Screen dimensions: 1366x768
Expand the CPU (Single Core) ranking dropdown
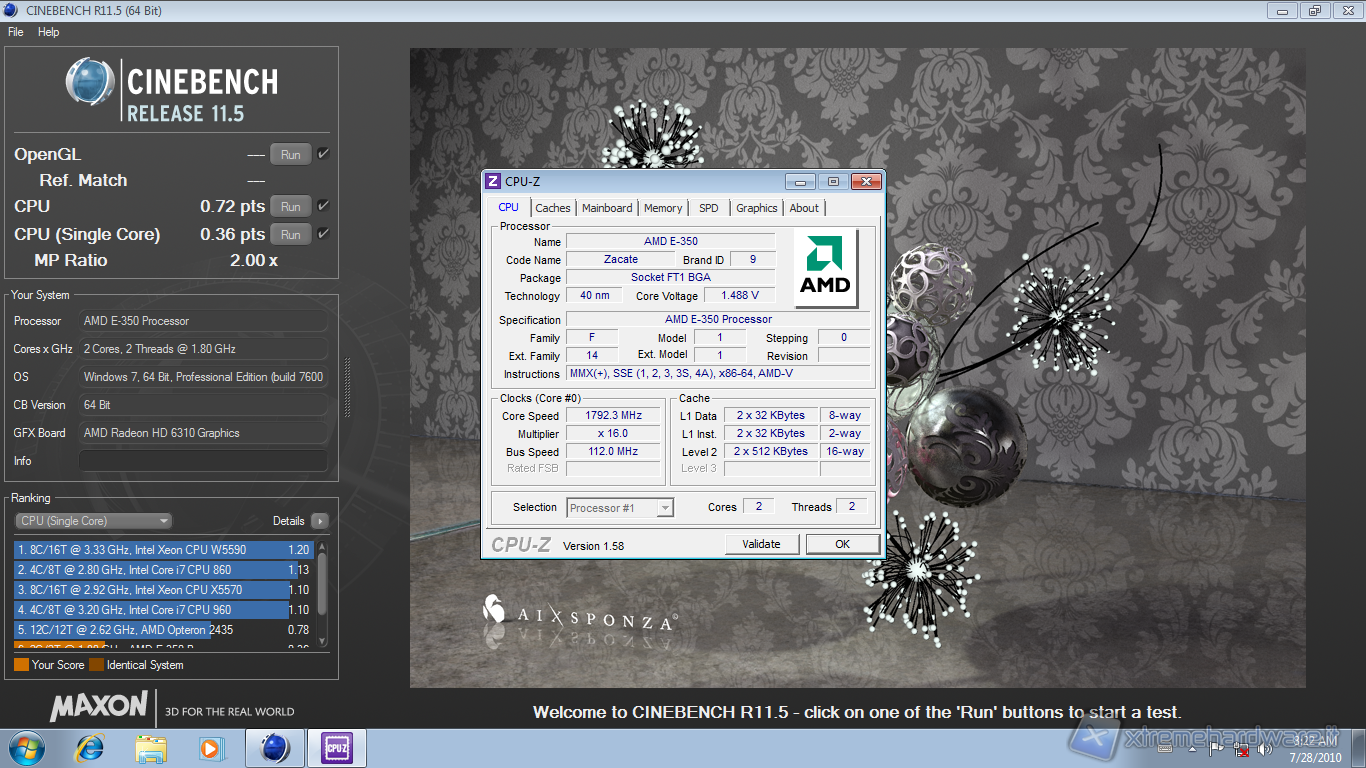pos(94,521)
